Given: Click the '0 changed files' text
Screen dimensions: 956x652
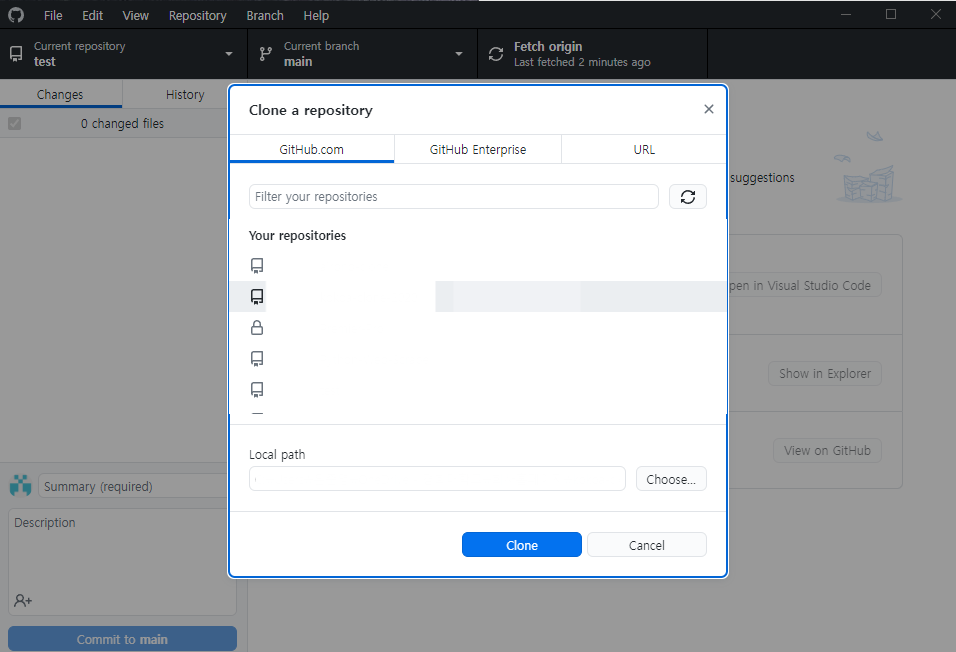Looking at the screenshot, I should 122,123.
